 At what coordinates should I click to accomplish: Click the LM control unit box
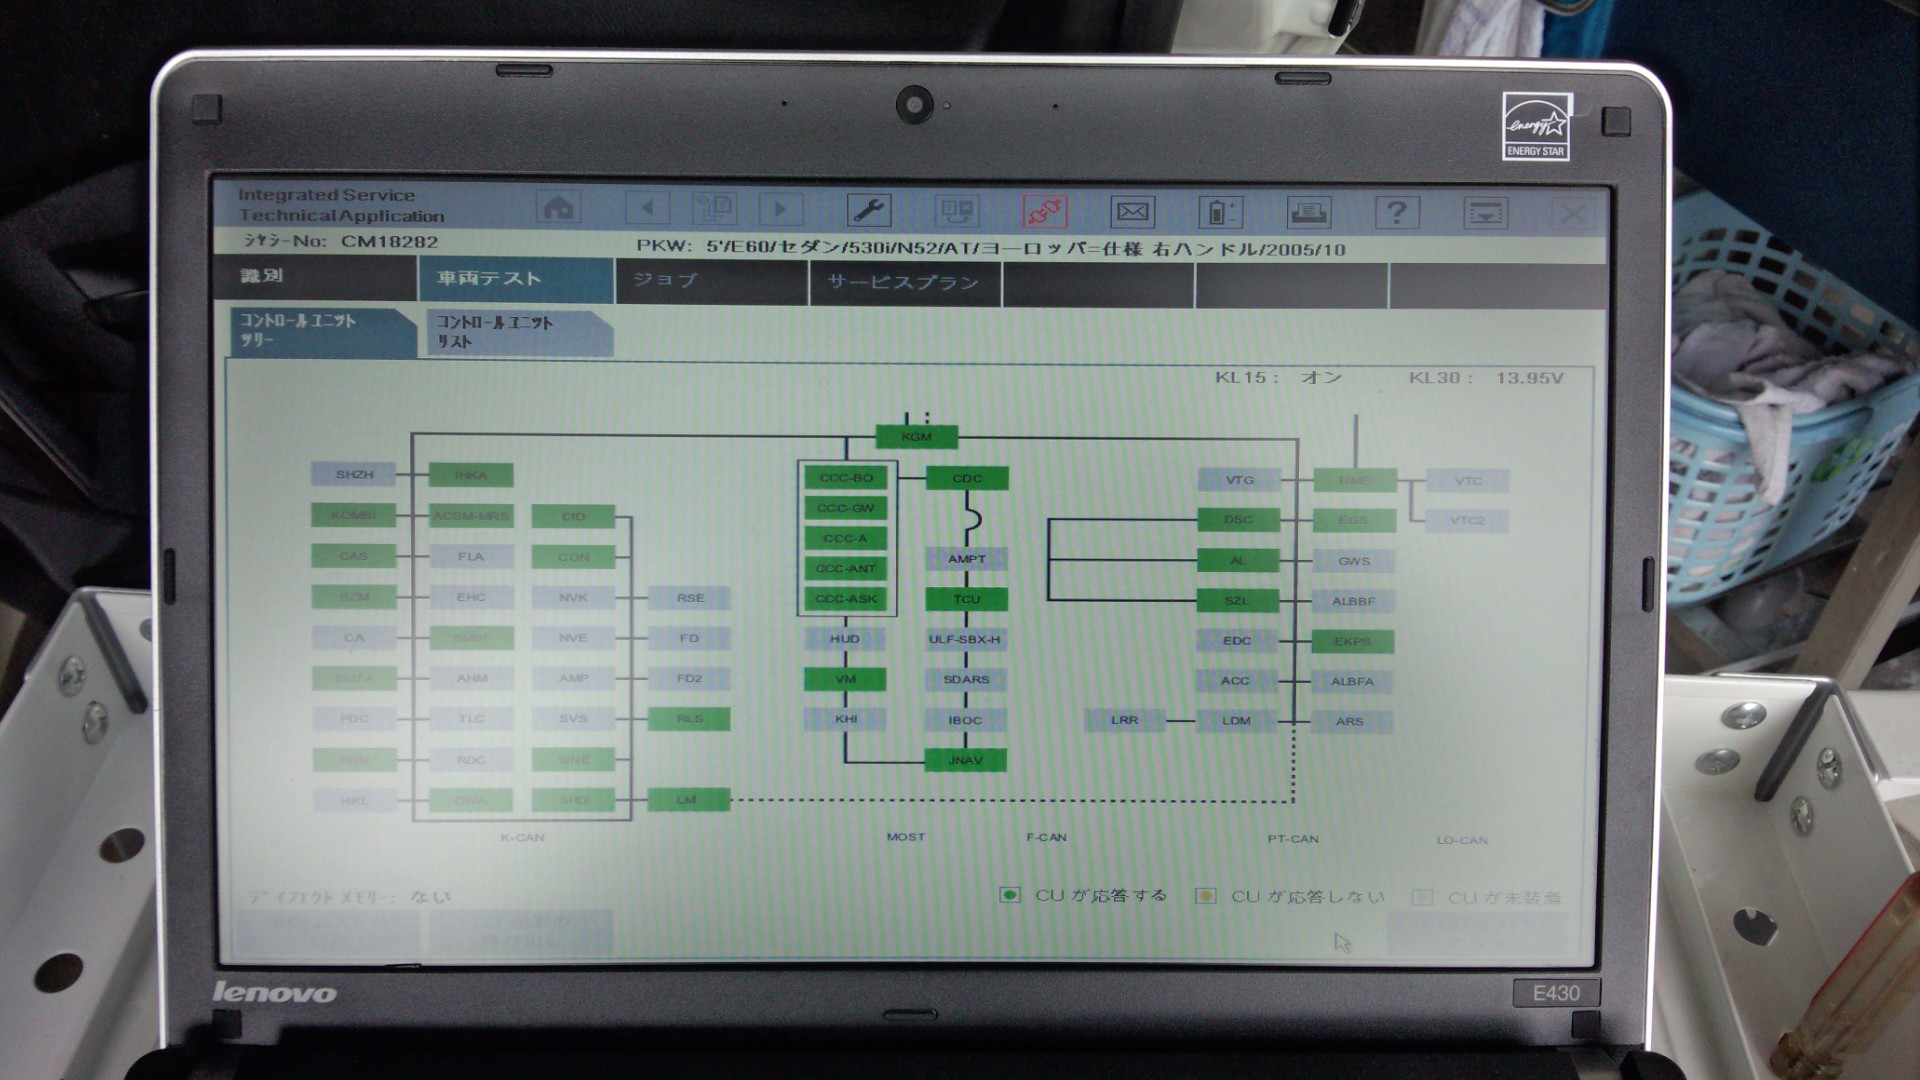[688, 799]
